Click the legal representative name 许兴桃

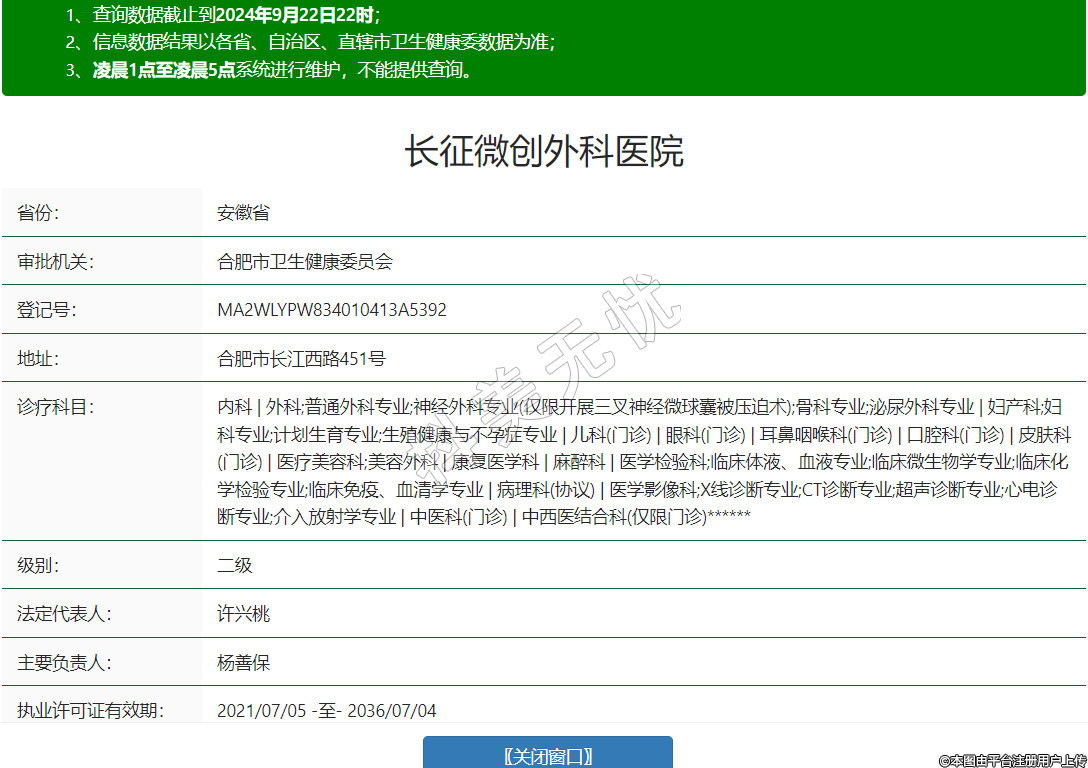244,614
